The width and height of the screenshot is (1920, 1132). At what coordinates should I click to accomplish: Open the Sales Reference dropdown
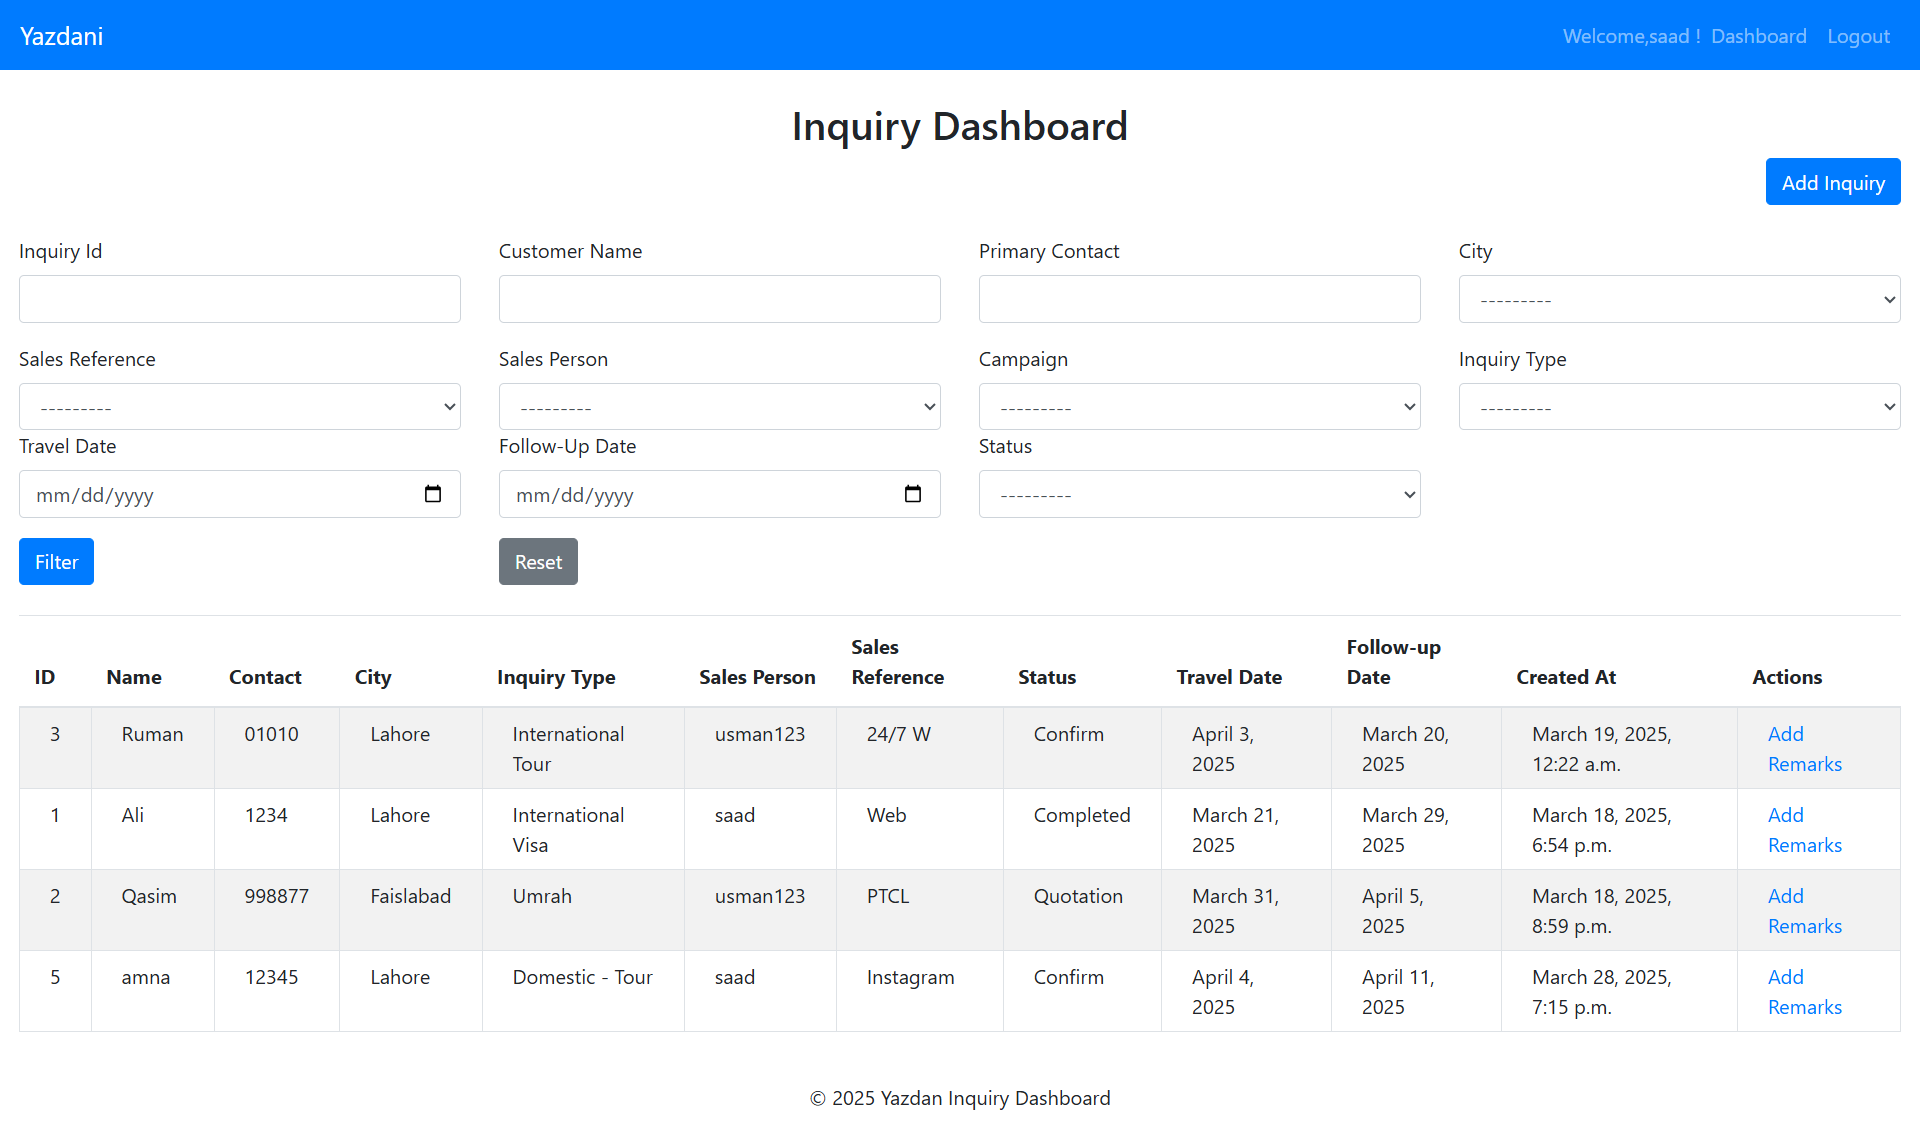point(240,407)
